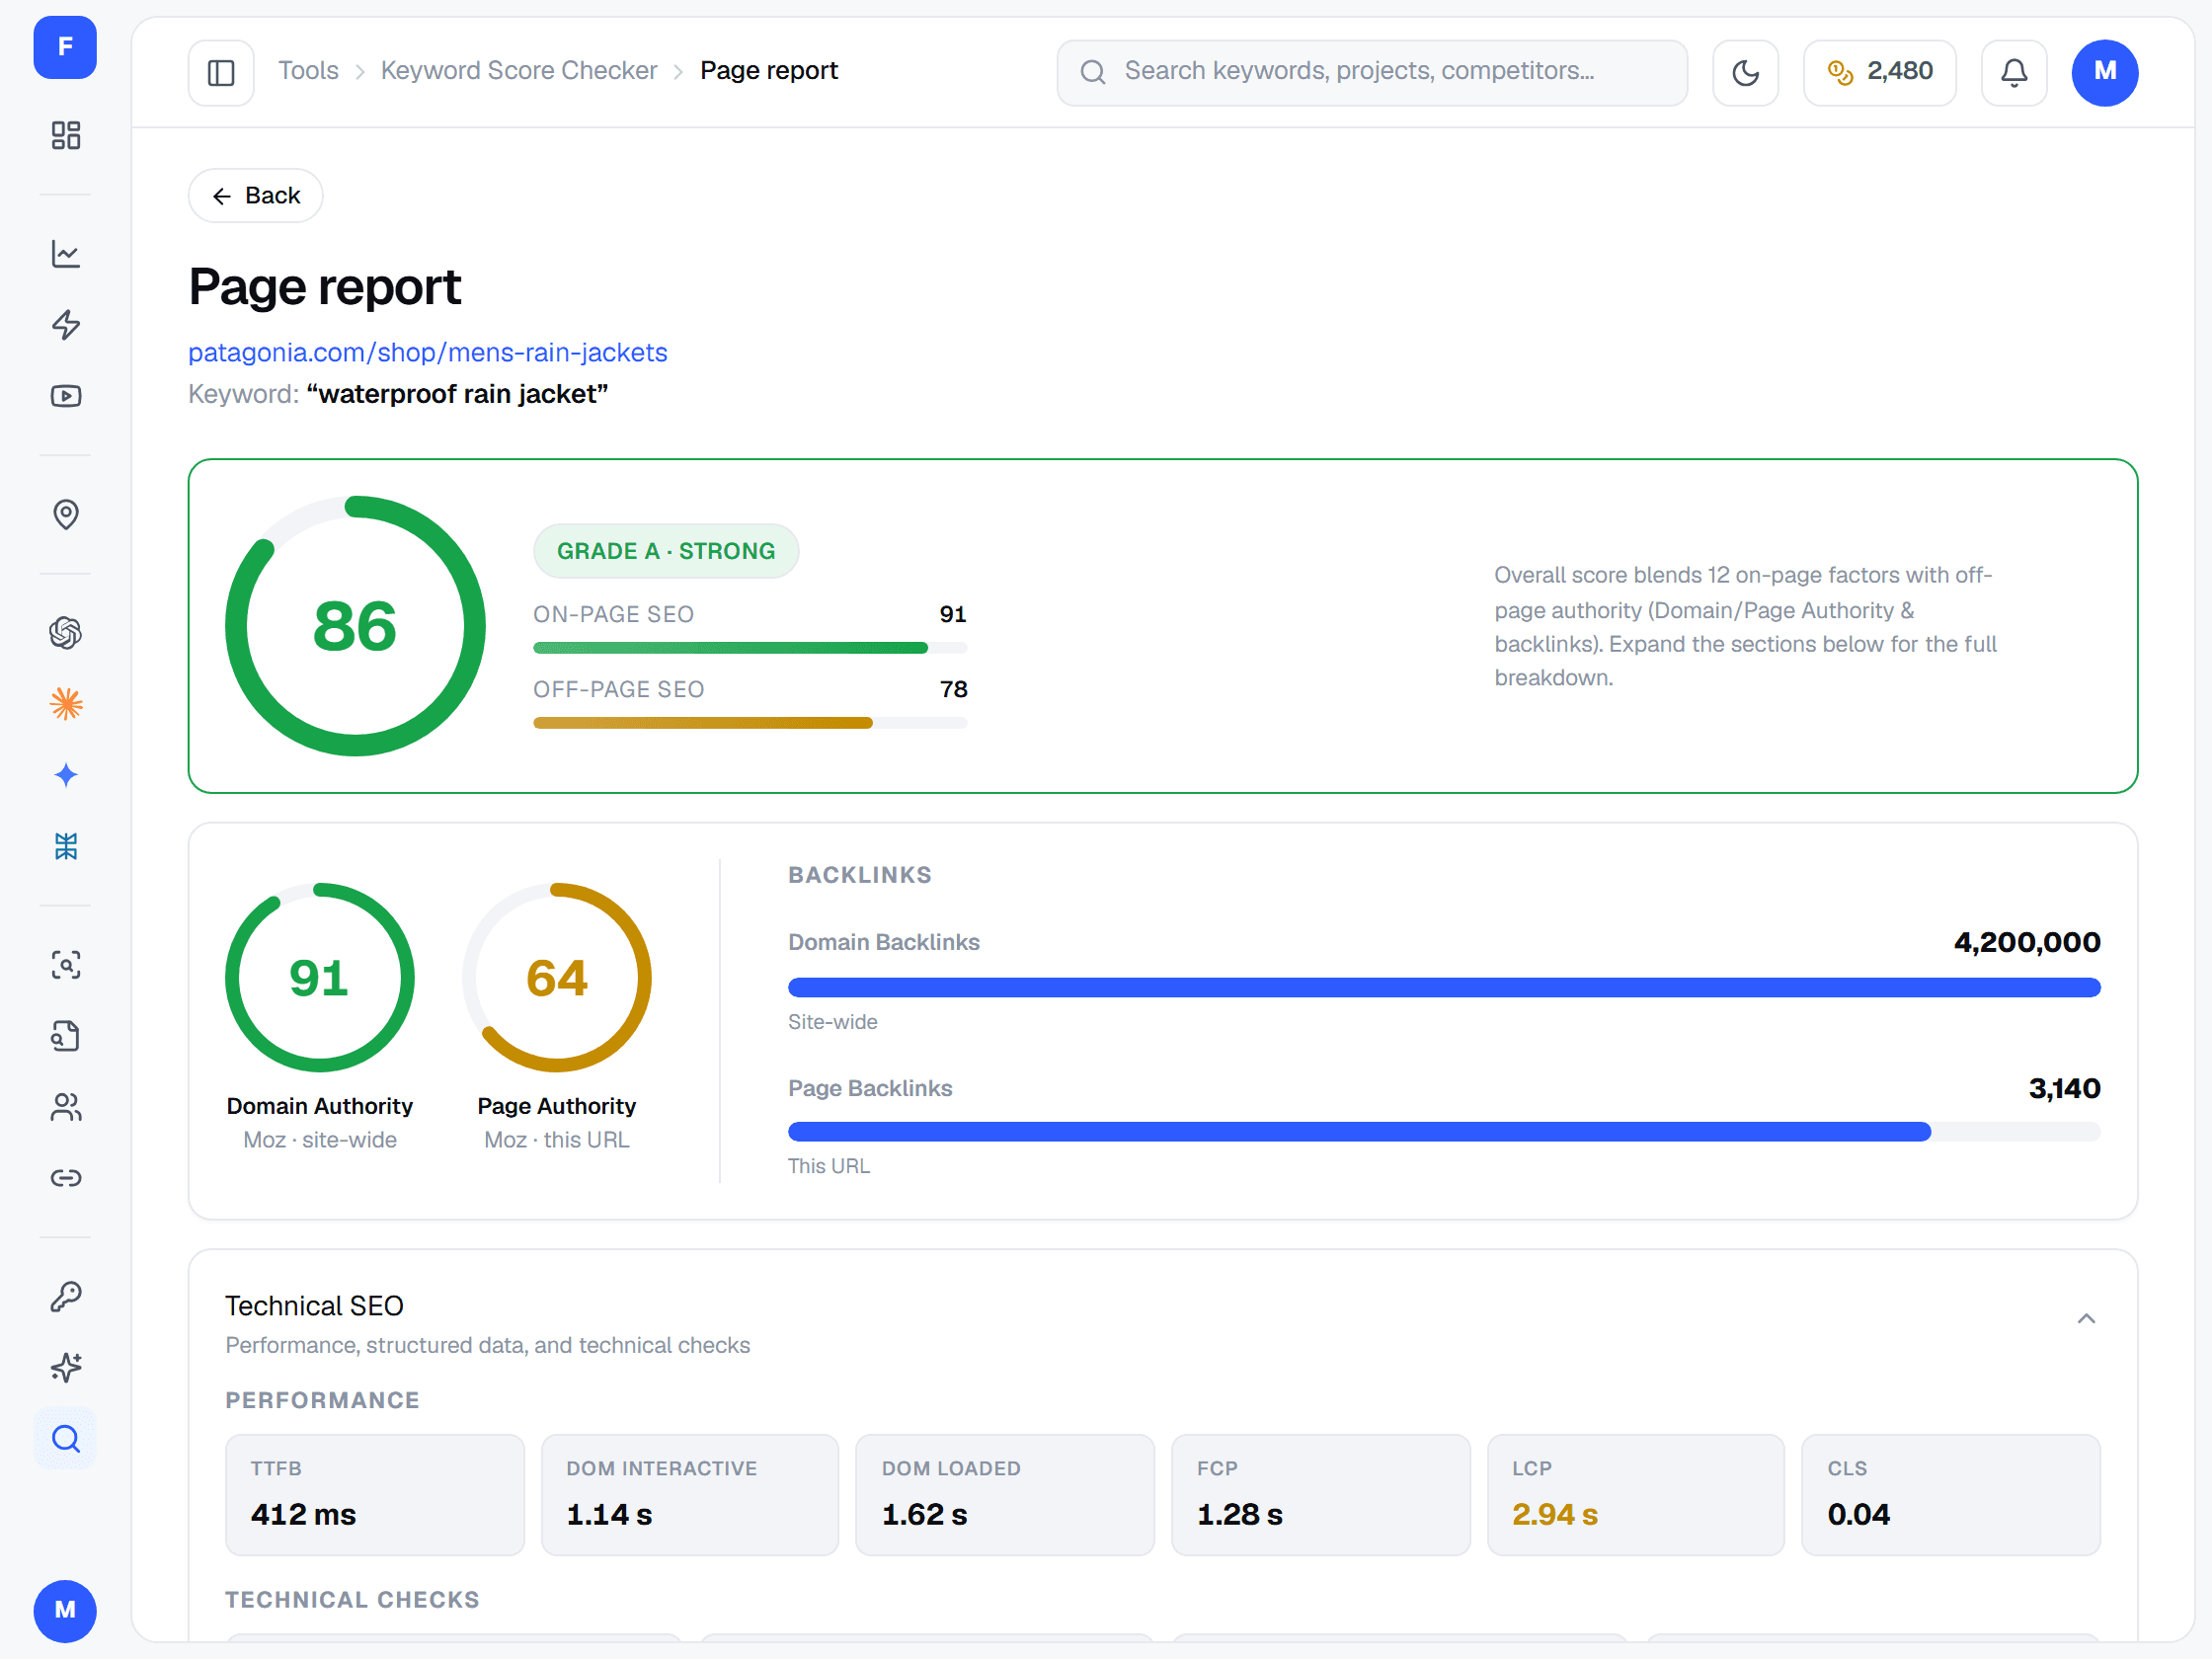Open the AI sparkles sidebar icon
The image size is (2212, 1659).
pos(66,1367)
